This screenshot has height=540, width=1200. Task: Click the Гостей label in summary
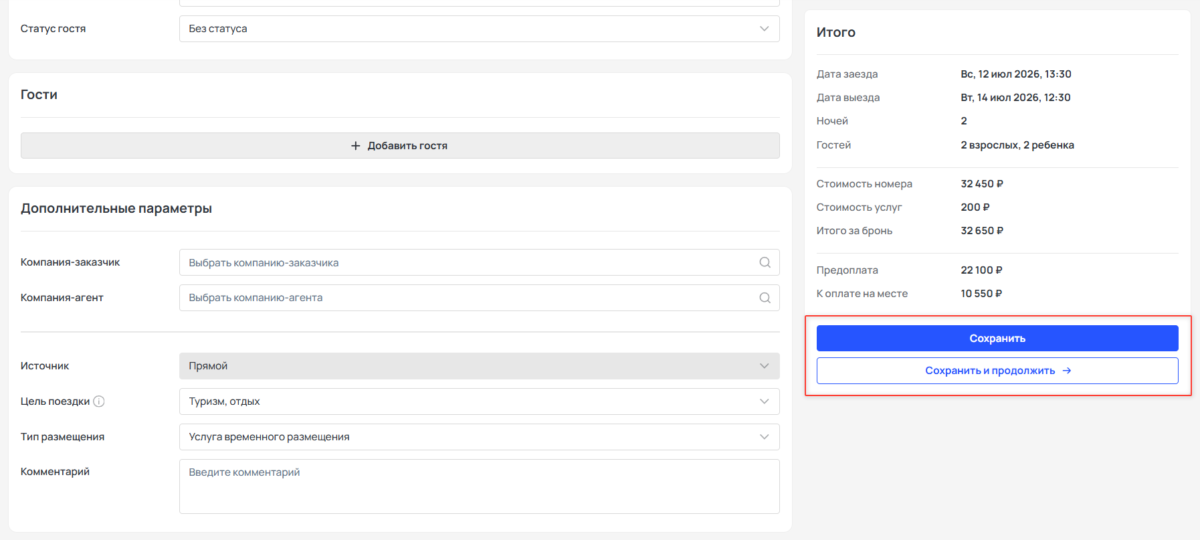click(834, 145)
